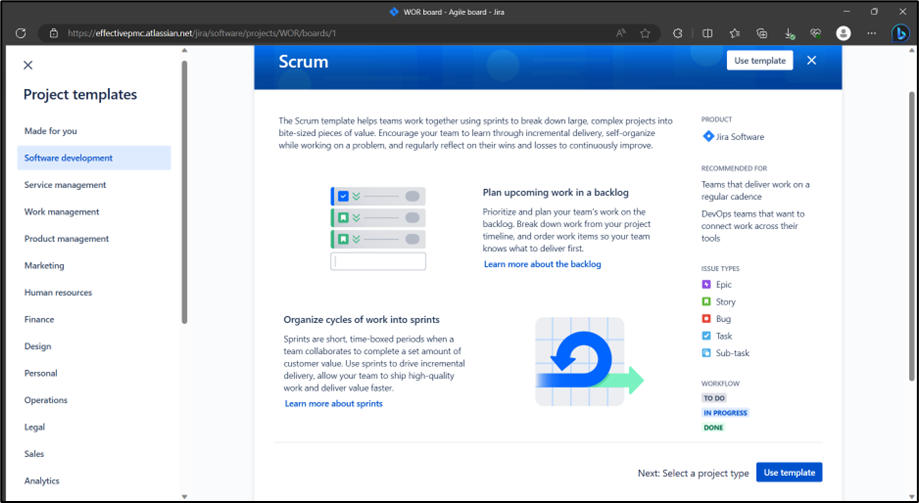Image resolution: width=919 pixels, height=503 pixels.
Task: Open the Collections icon in the toolbar
Action: [x=762, y=33]
